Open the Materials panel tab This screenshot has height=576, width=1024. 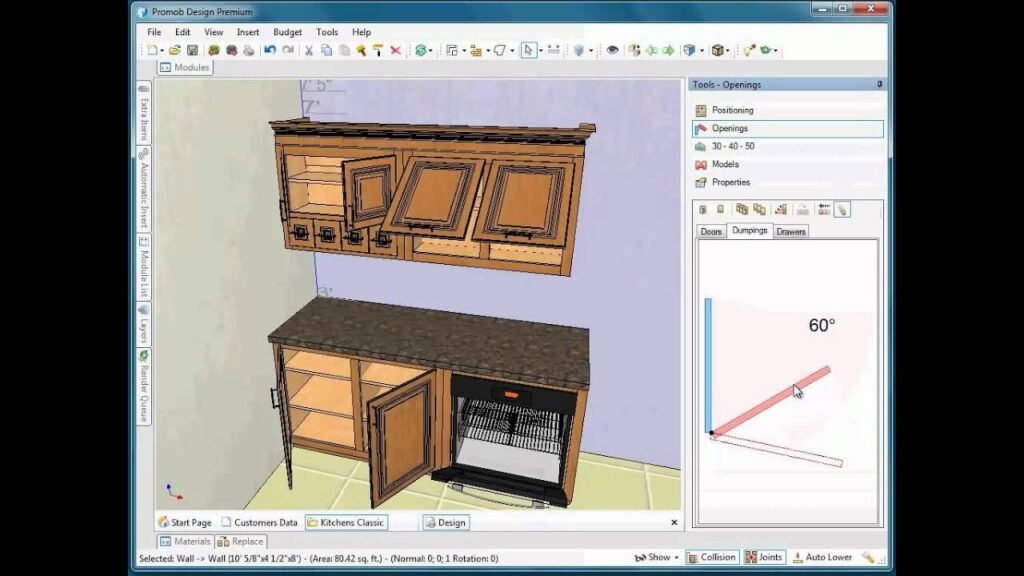tap(185, 541)
